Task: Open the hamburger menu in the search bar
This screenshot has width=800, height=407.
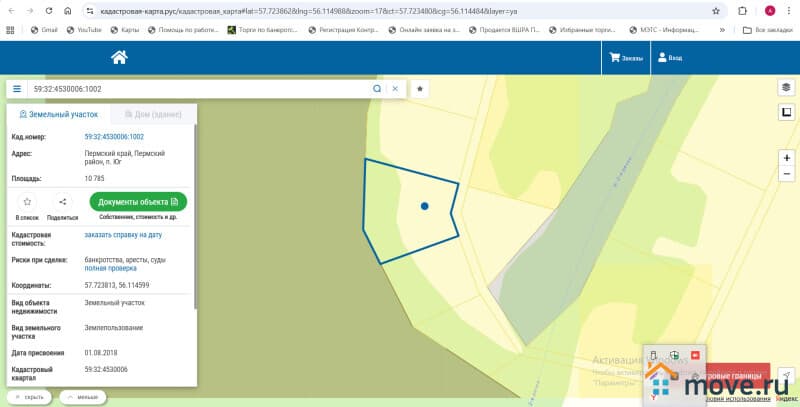Action: (x=17, y=89)
